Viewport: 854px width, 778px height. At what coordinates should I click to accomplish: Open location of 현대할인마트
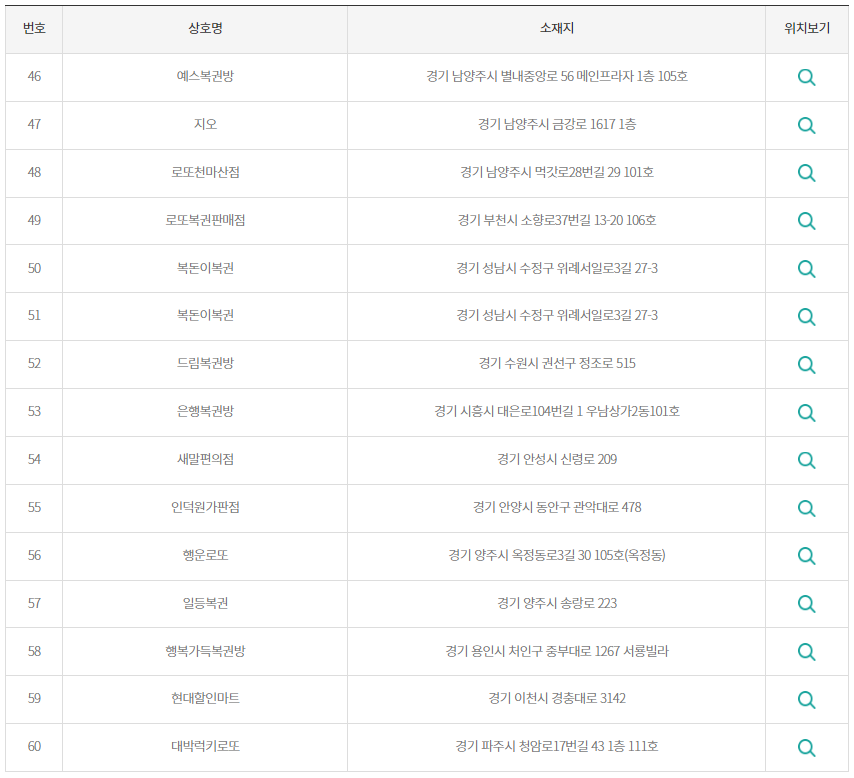[x=806, y=700]
